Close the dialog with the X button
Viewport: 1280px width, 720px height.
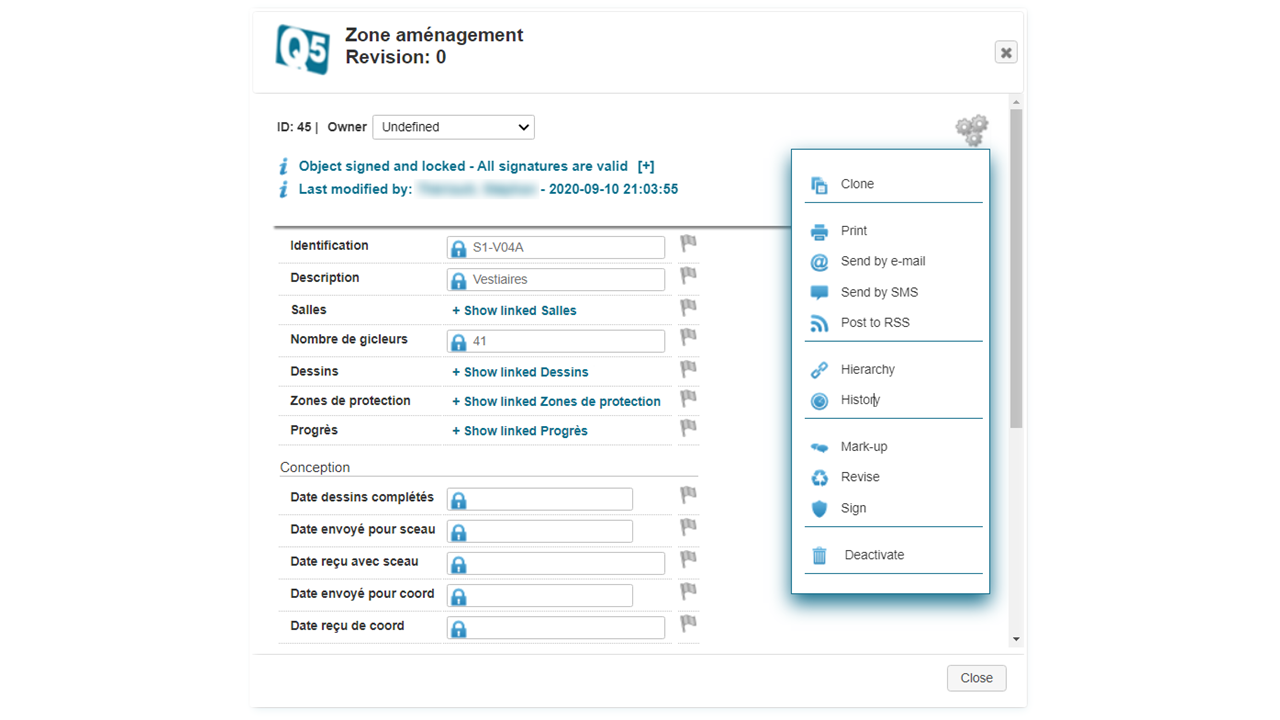pyautogui.click(x=1006, y=52)
